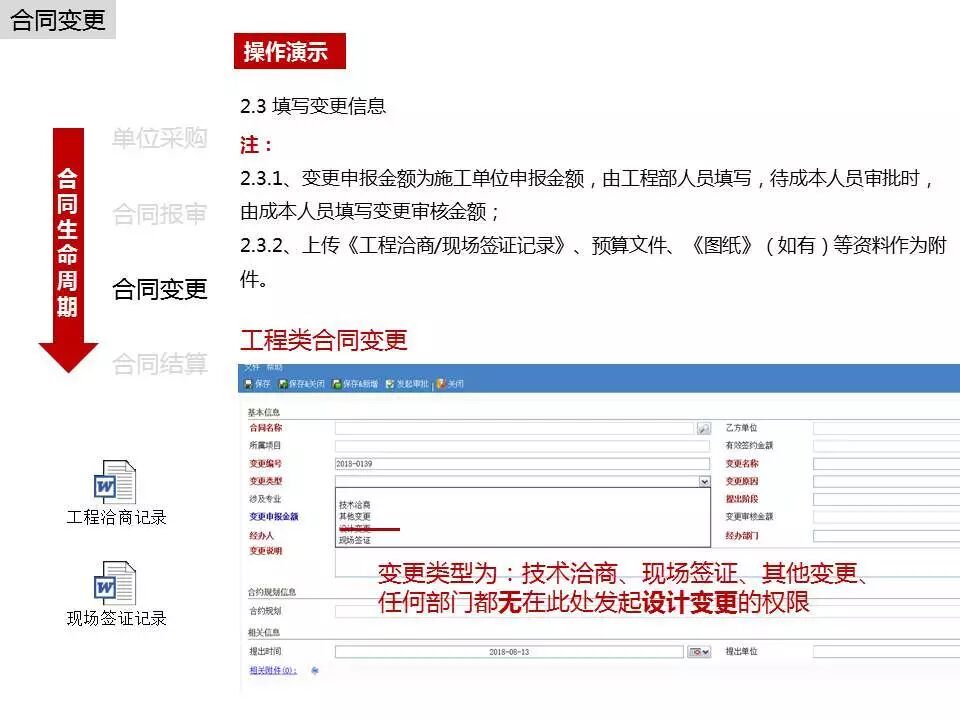Open the 帮助 menu

pos(274,367)
